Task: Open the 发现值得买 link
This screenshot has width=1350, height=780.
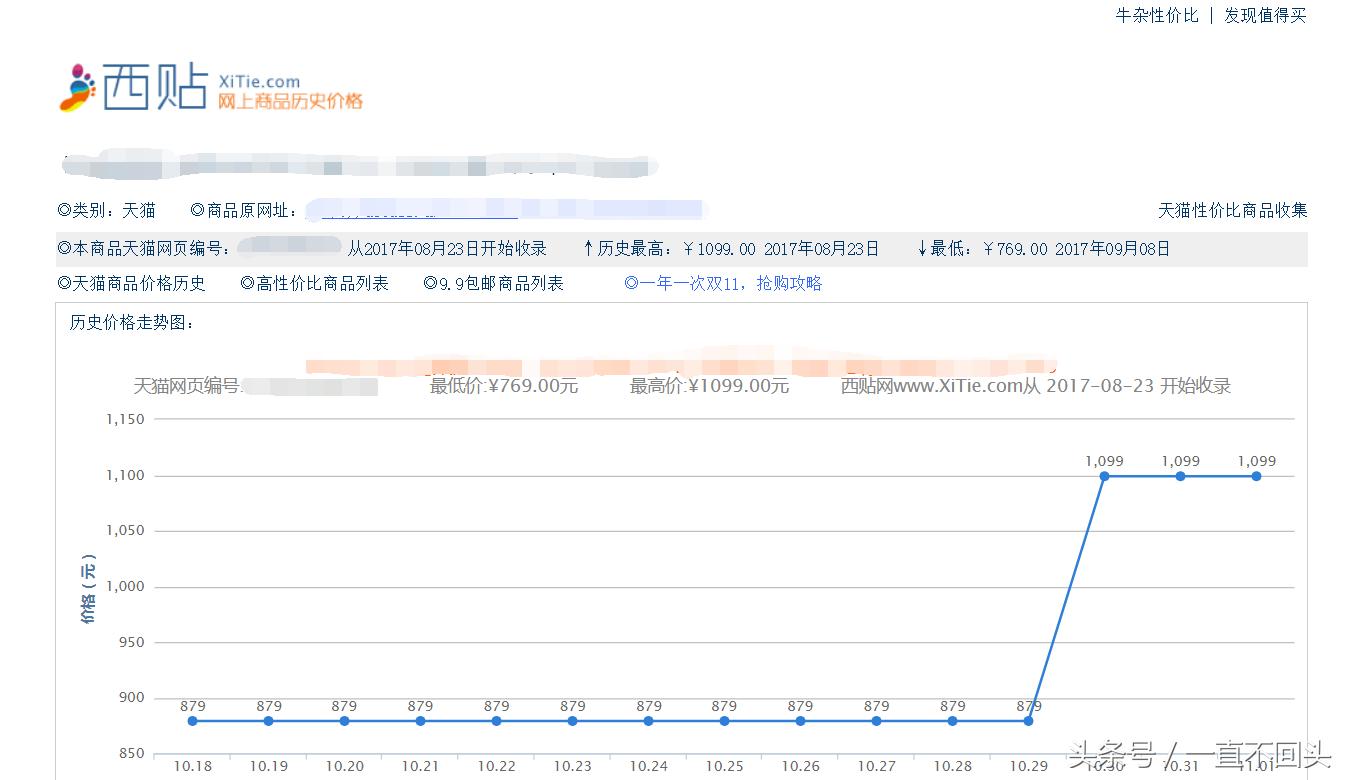Action: pos(1265,15)
